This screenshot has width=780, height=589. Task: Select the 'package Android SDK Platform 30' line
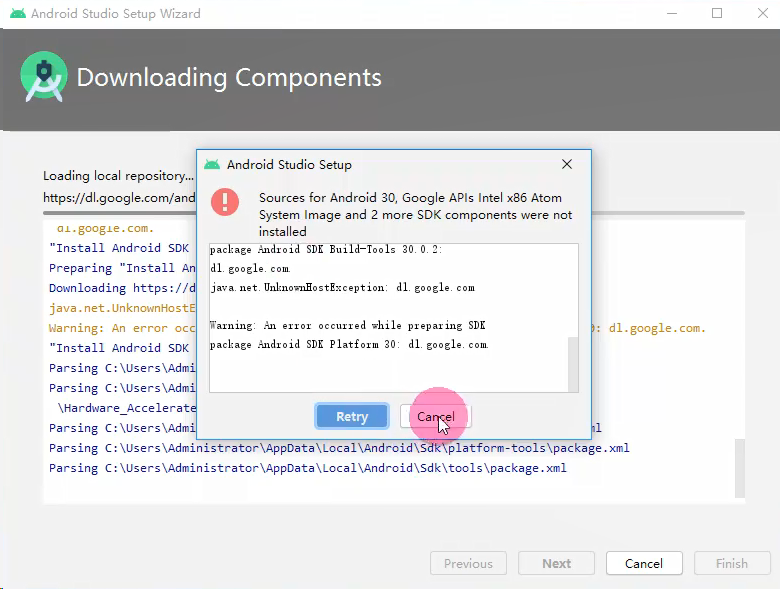click(349, 344)
